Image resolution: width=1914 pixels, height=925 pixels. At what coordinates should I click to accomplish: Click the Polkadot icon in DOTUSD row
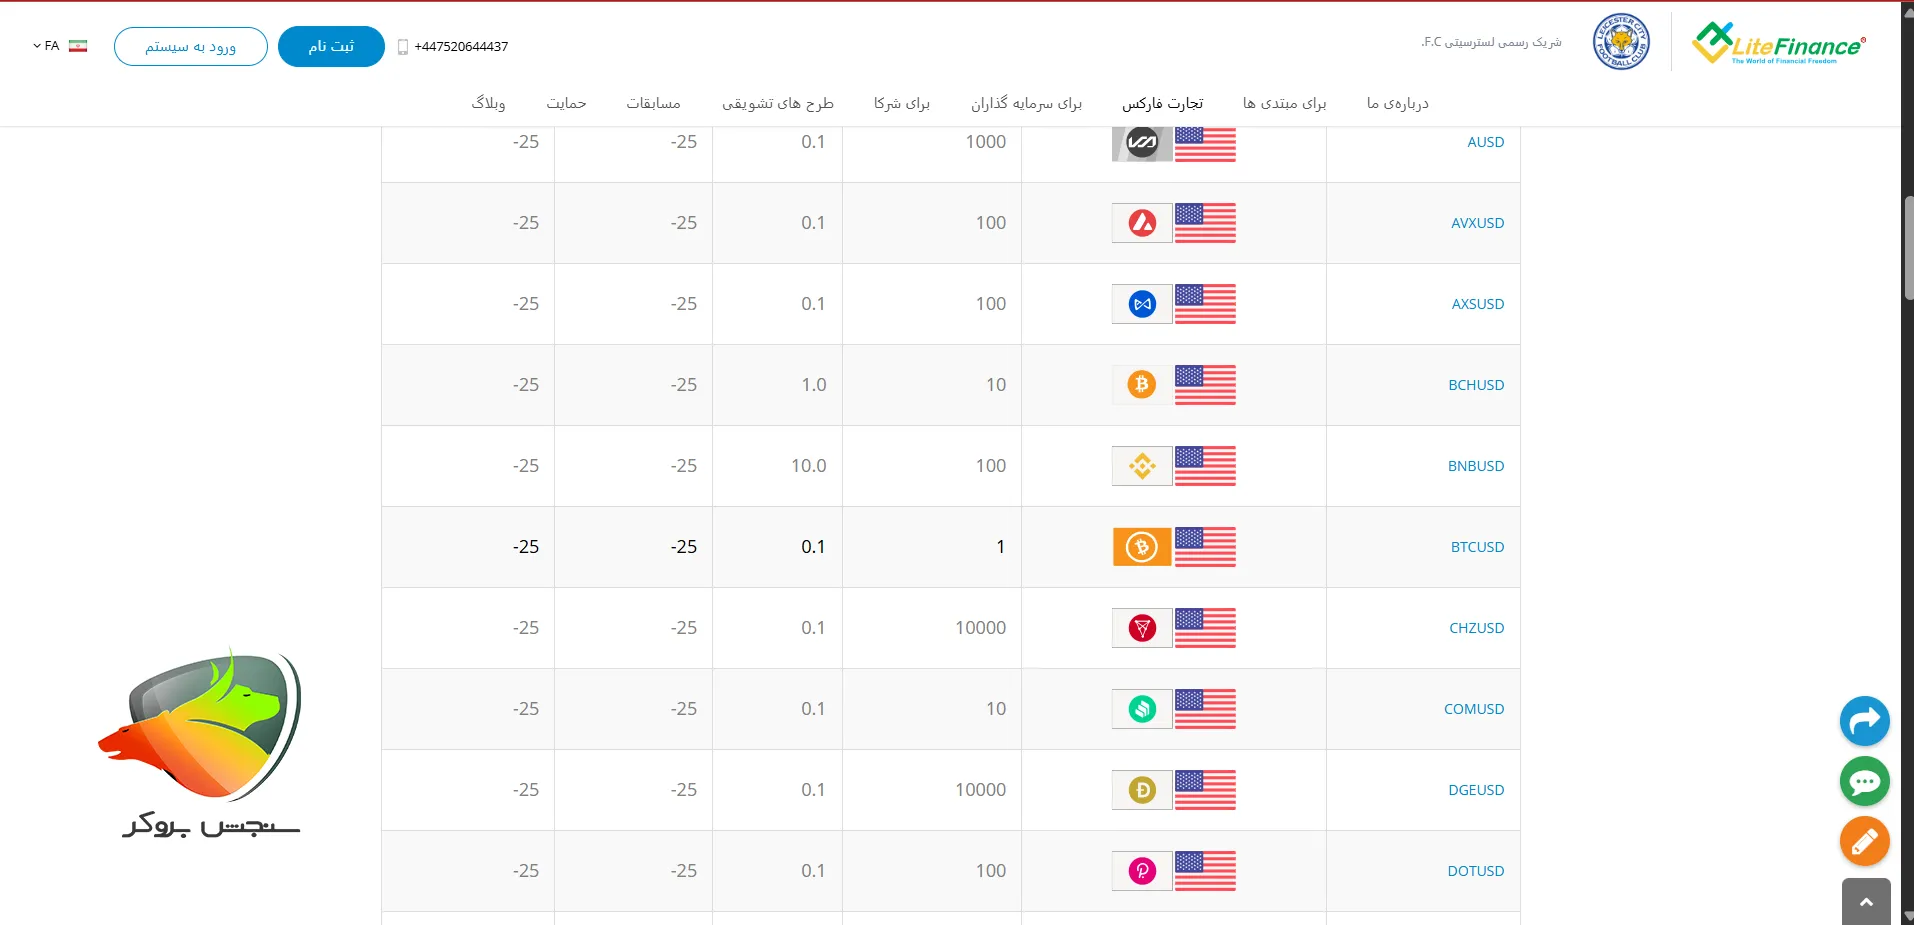point(1142,871)
